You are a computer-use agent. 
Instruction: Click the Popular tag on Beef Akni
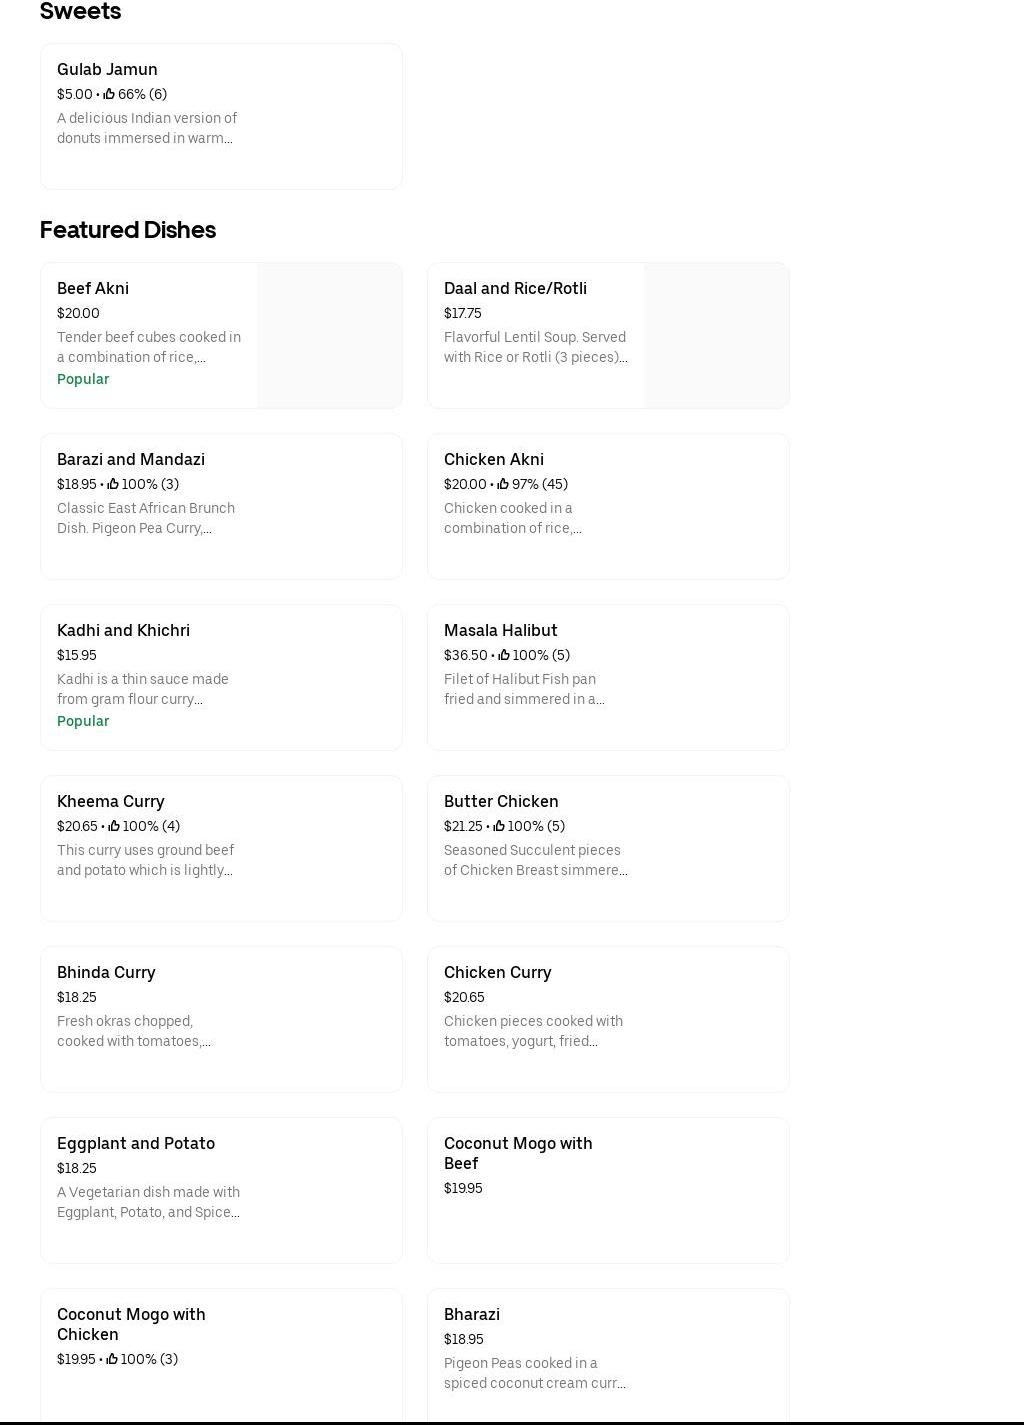[83, 379]
